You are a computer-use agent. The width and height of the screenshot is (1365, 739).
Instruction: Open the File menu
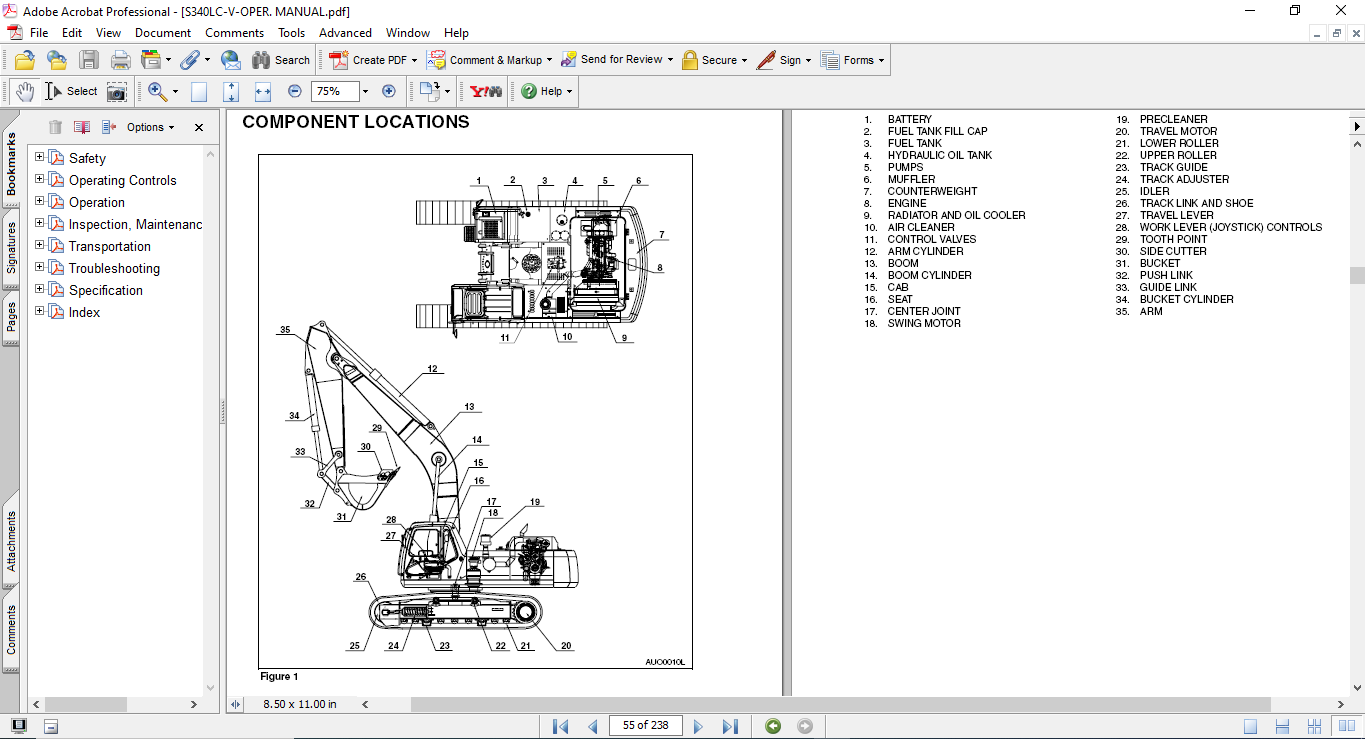pos(39,33)
